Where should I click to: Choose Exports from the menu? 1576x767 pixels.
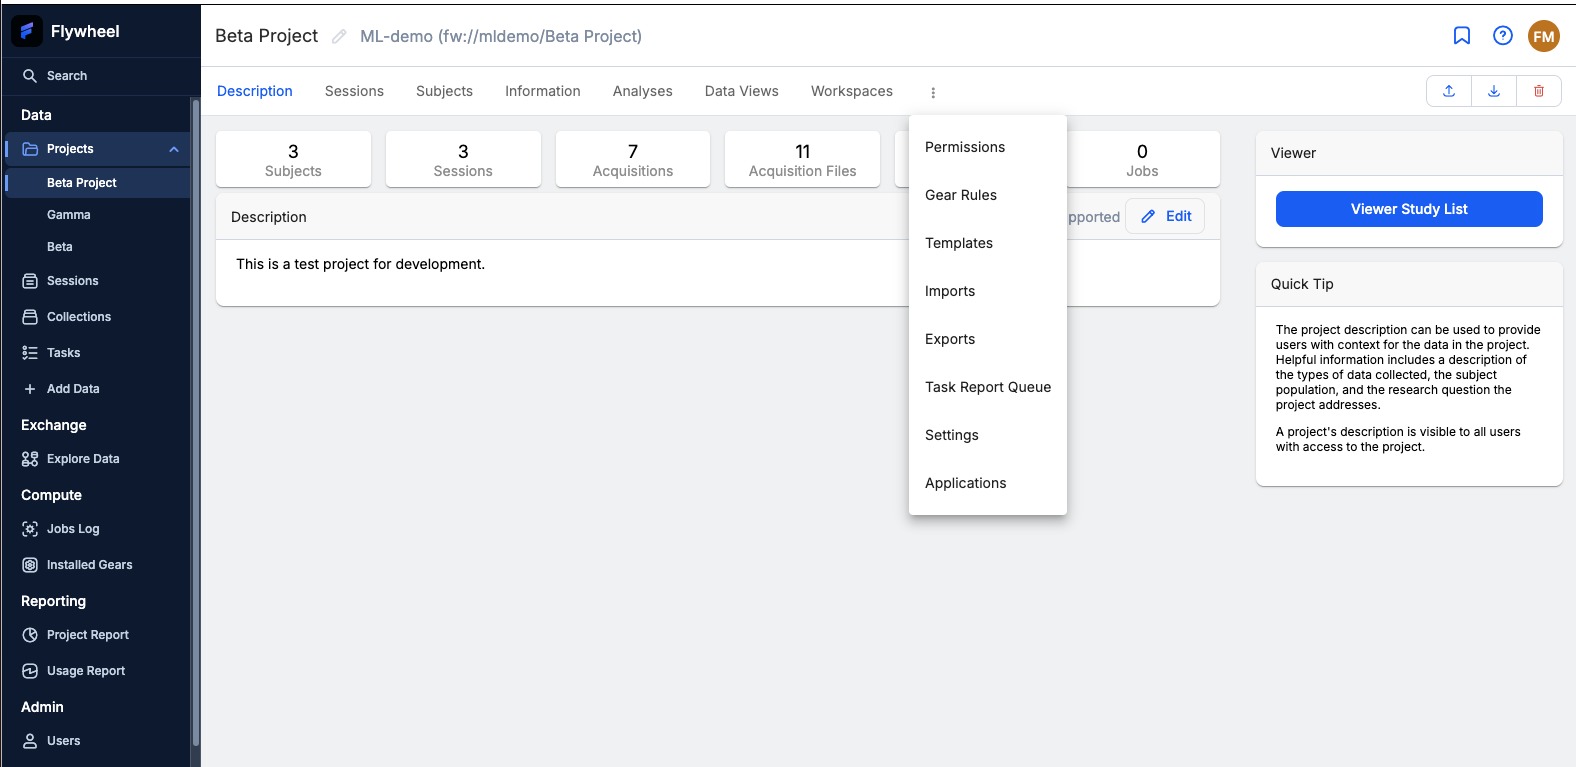(x=988, y=339)
